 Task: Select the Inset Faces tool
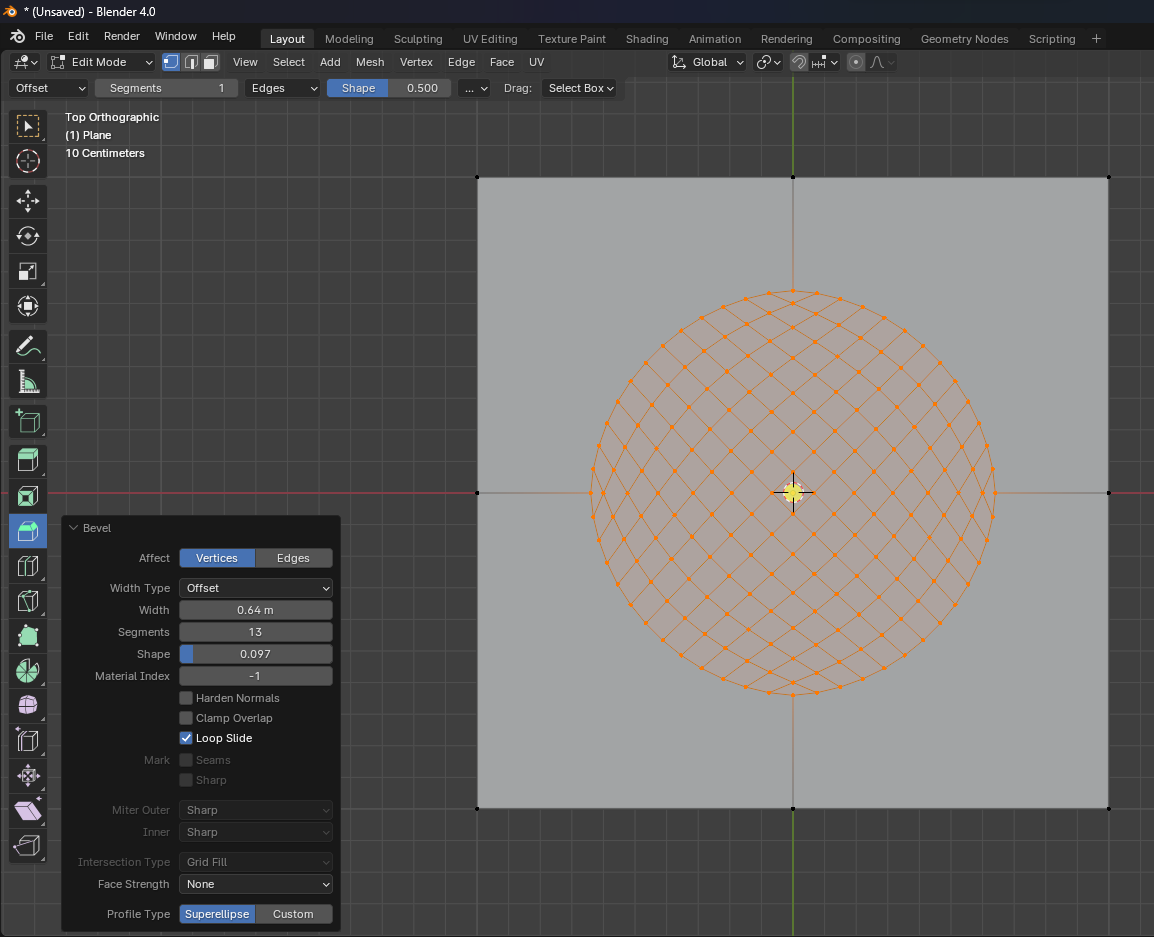click(27, 495)
